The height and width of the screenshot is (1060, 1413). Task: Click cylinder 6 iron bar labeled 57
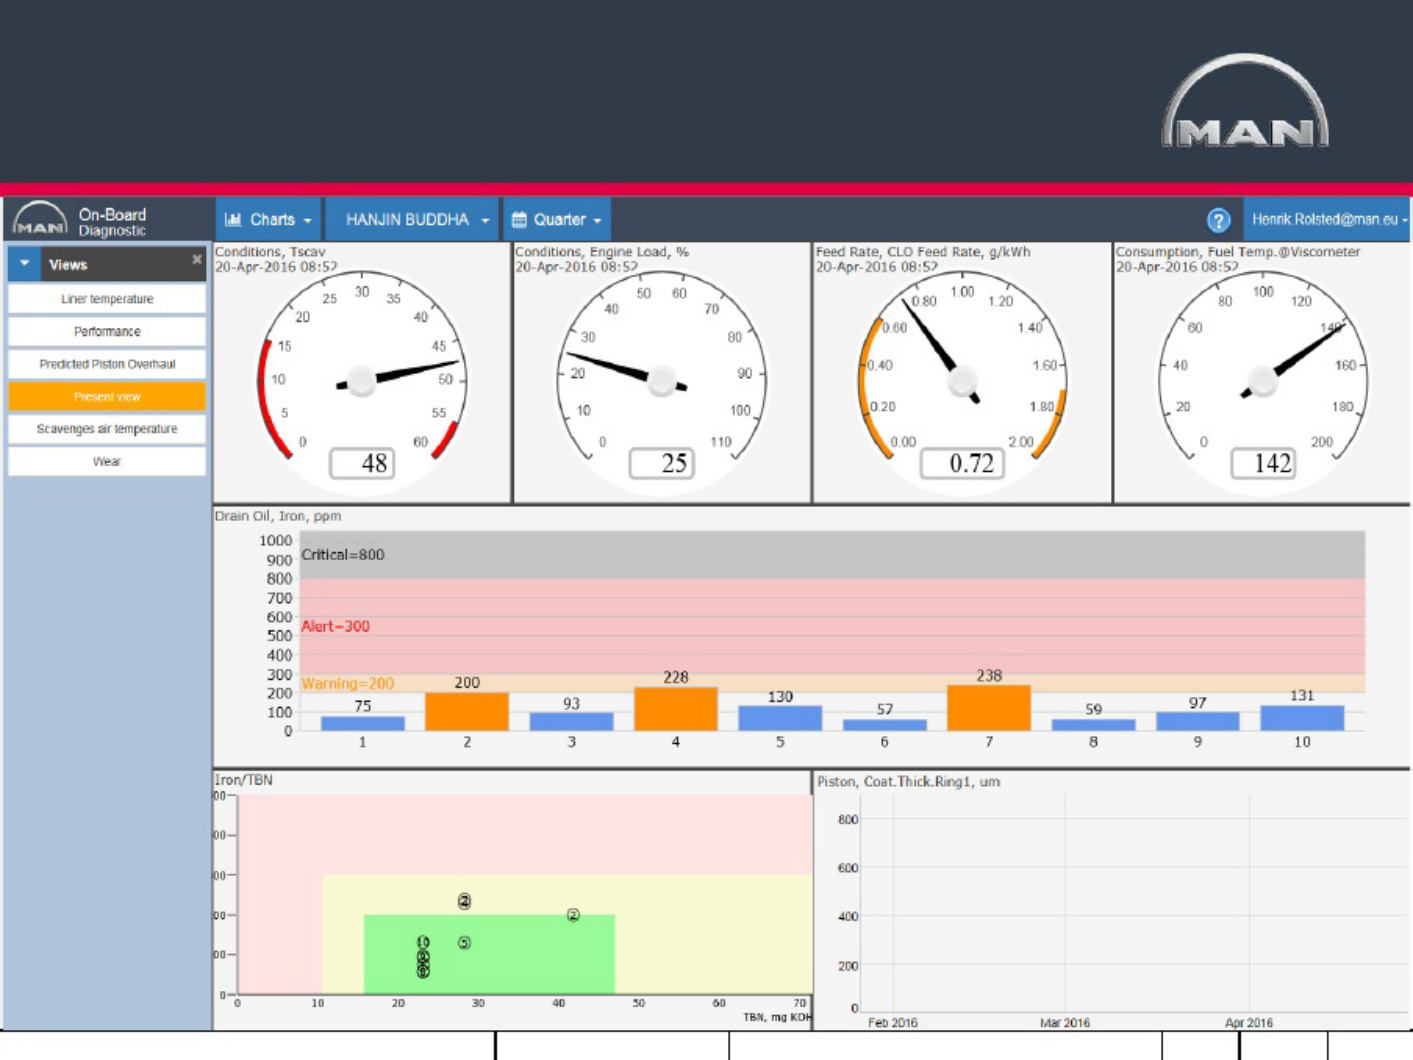[x=885, y=725]
